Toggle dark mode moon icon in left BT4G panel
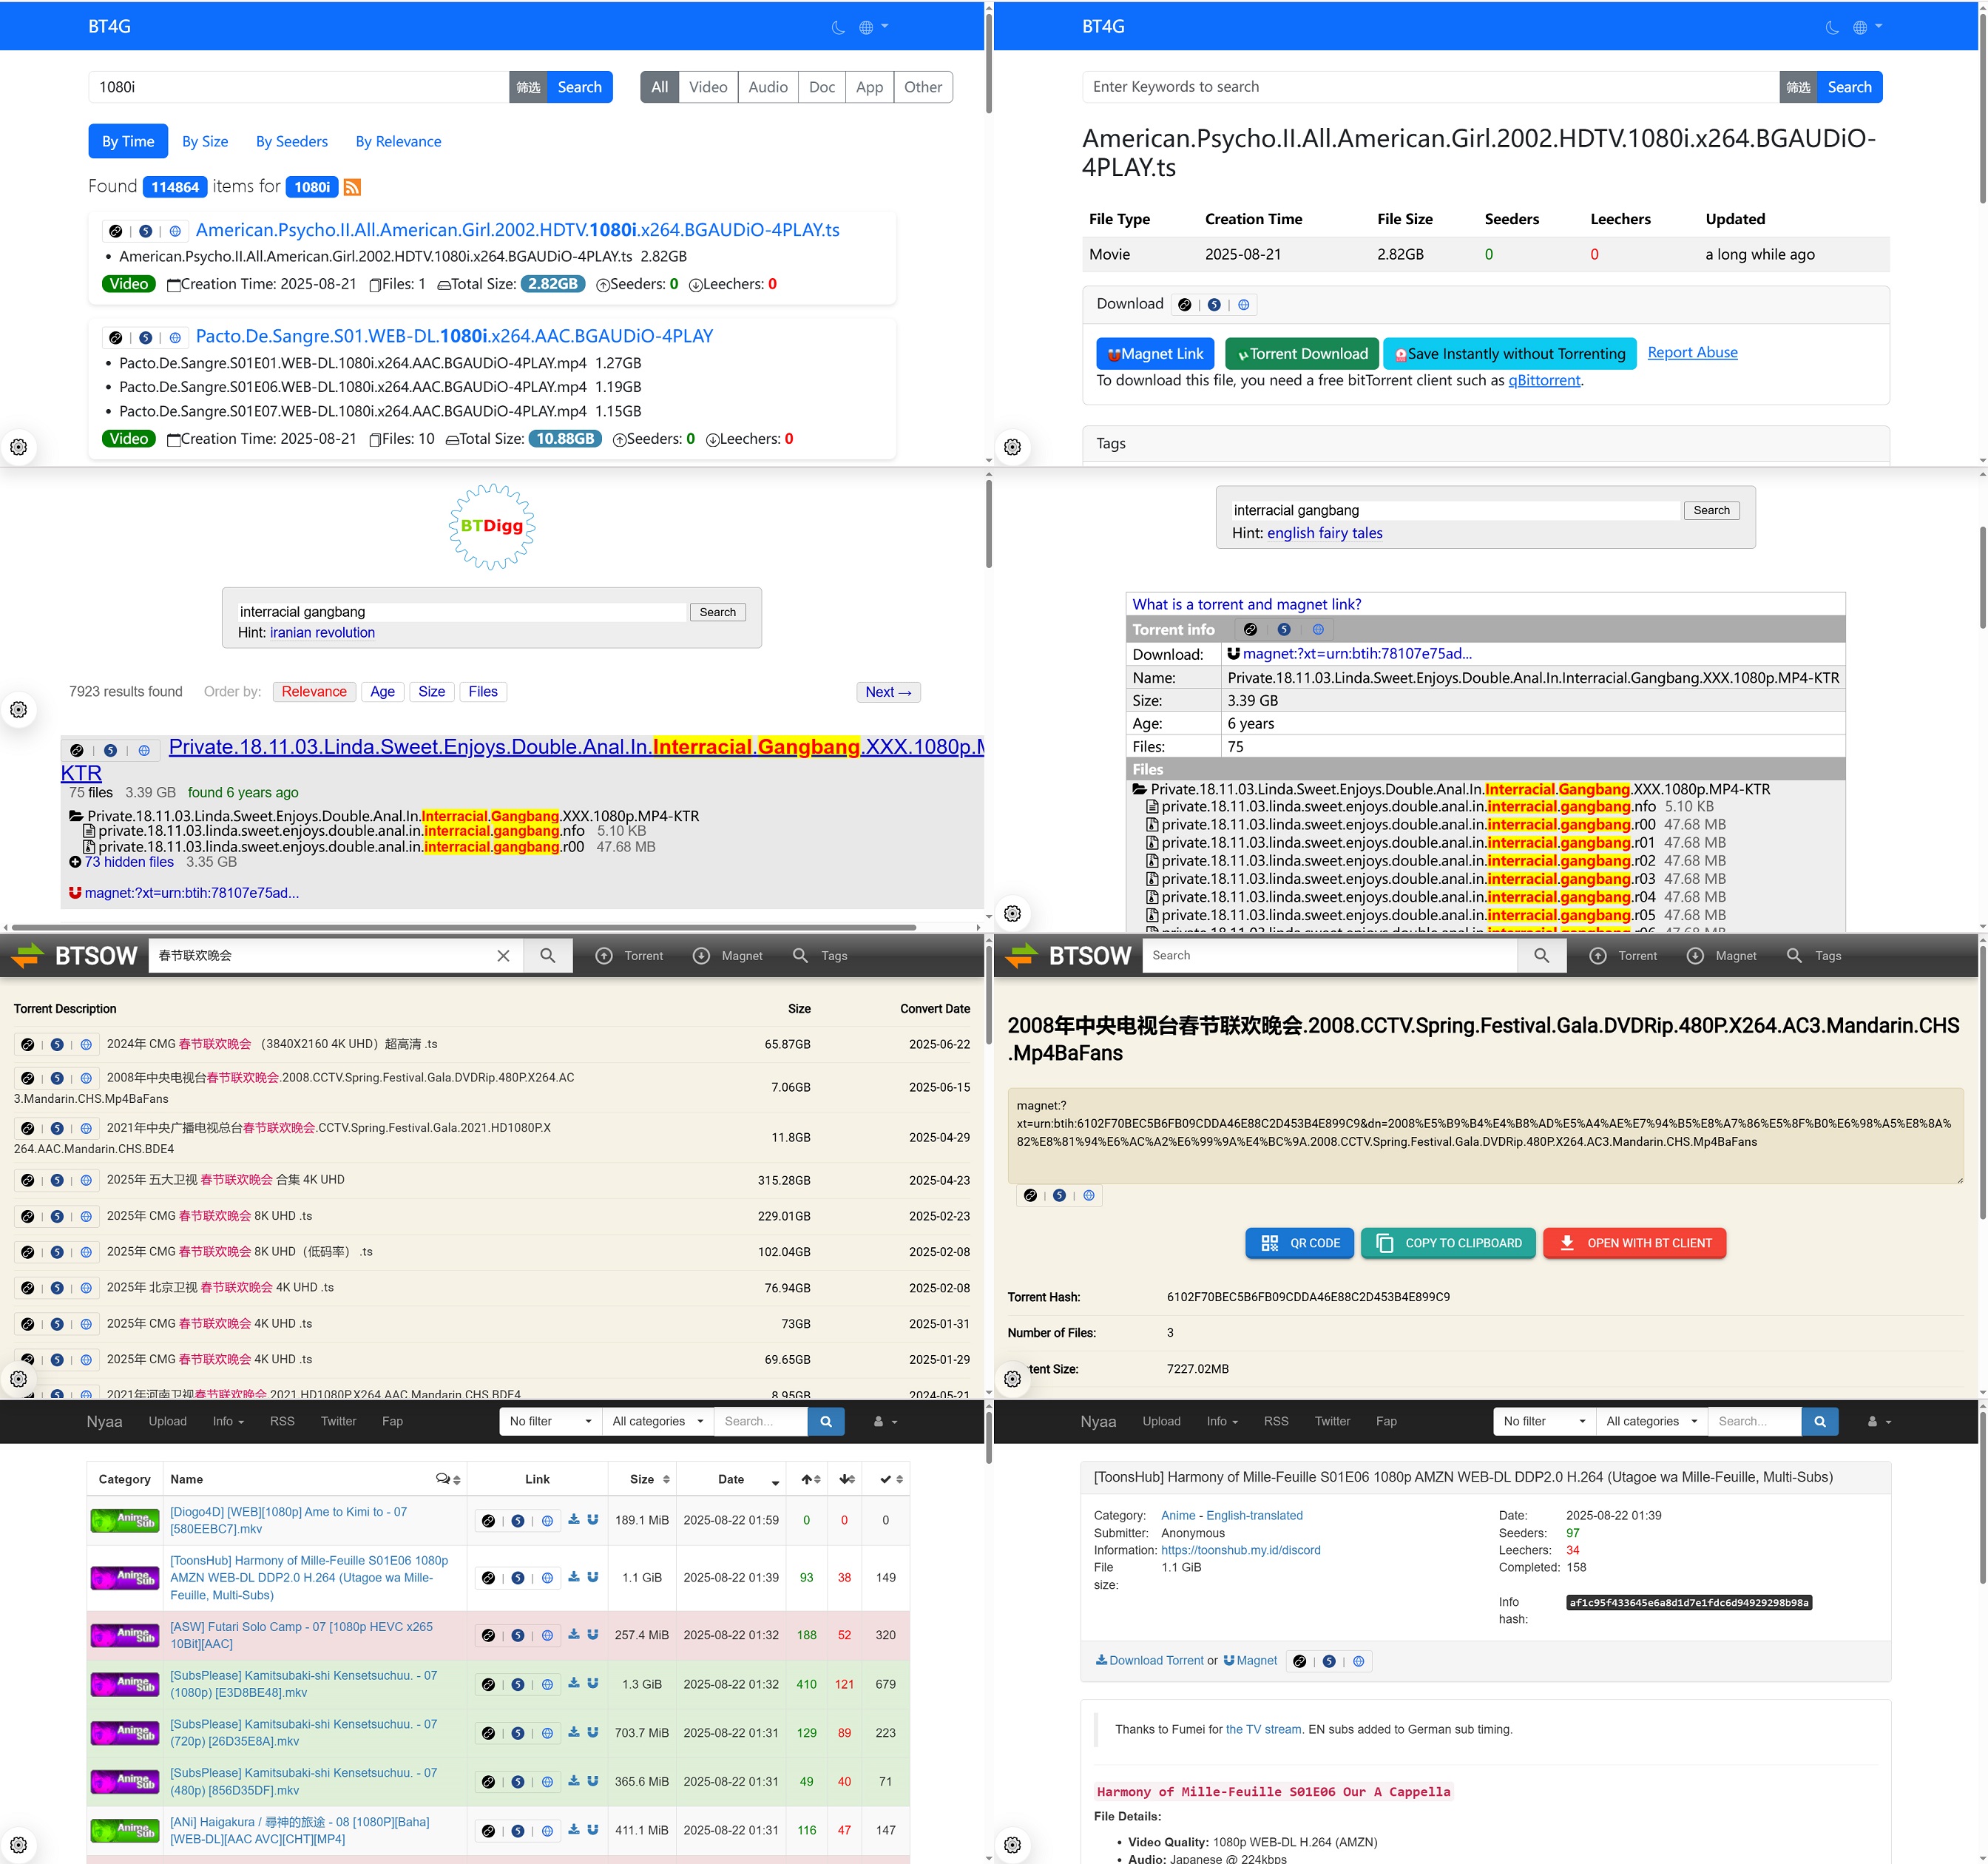1988x1864 pixels. [x=838, y=27]
